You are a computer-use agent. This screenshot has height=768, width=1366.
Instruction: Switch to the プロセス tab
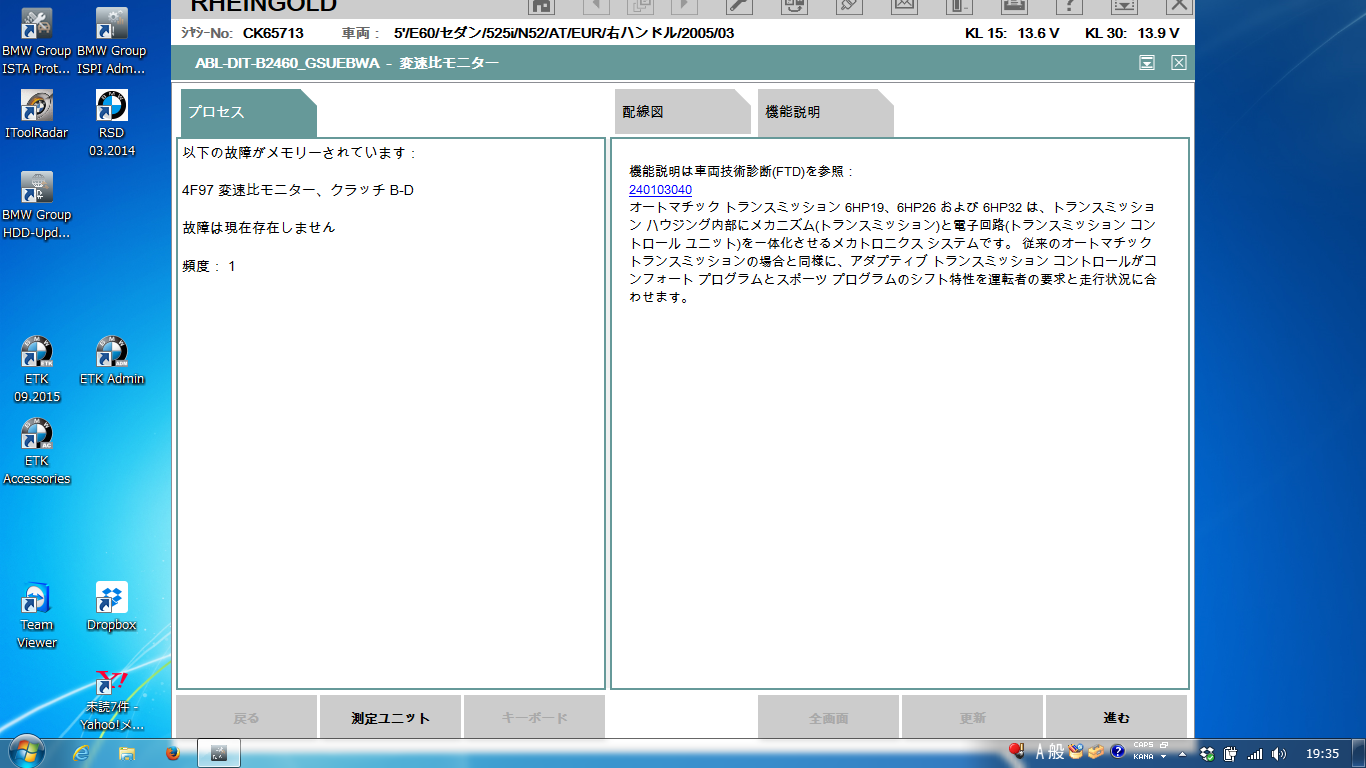(x=248, y=112)
